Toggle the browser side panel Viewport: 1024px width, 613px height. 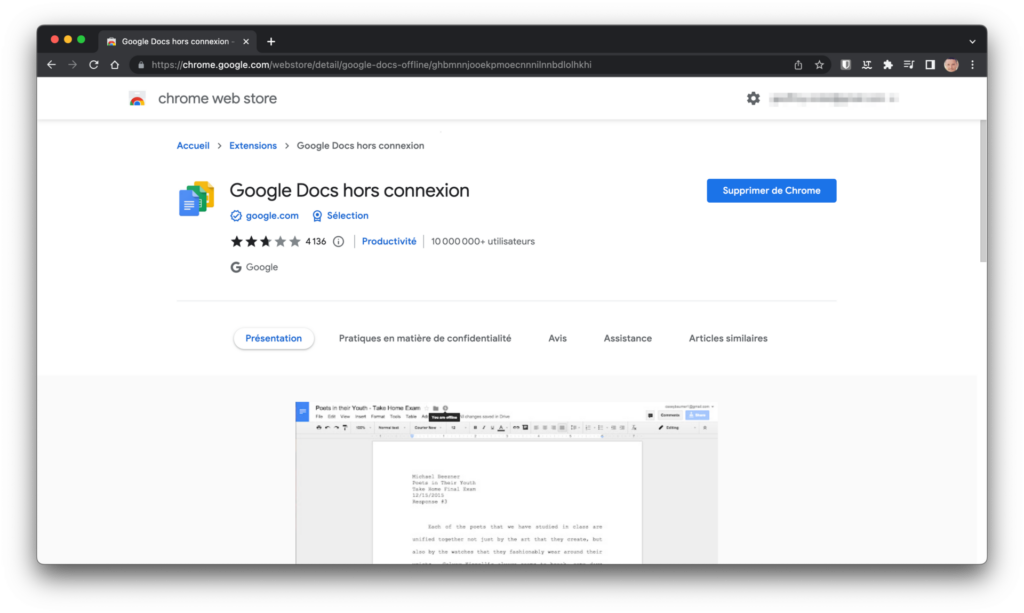(x=929, y=65)
